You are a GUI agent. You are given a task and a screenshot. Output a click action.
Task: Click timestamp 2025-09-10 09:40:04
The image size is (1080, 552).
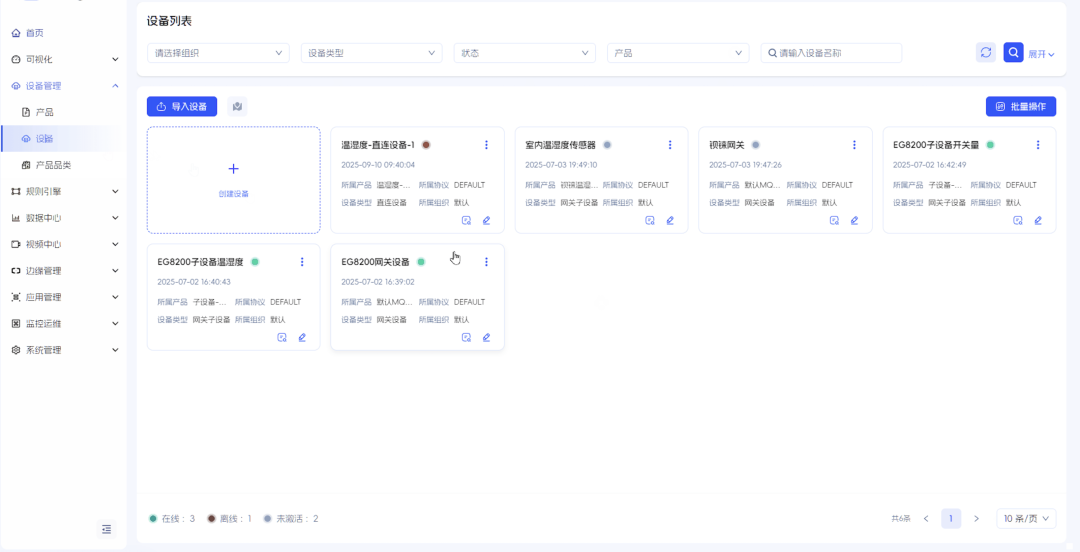pos(378,165)
